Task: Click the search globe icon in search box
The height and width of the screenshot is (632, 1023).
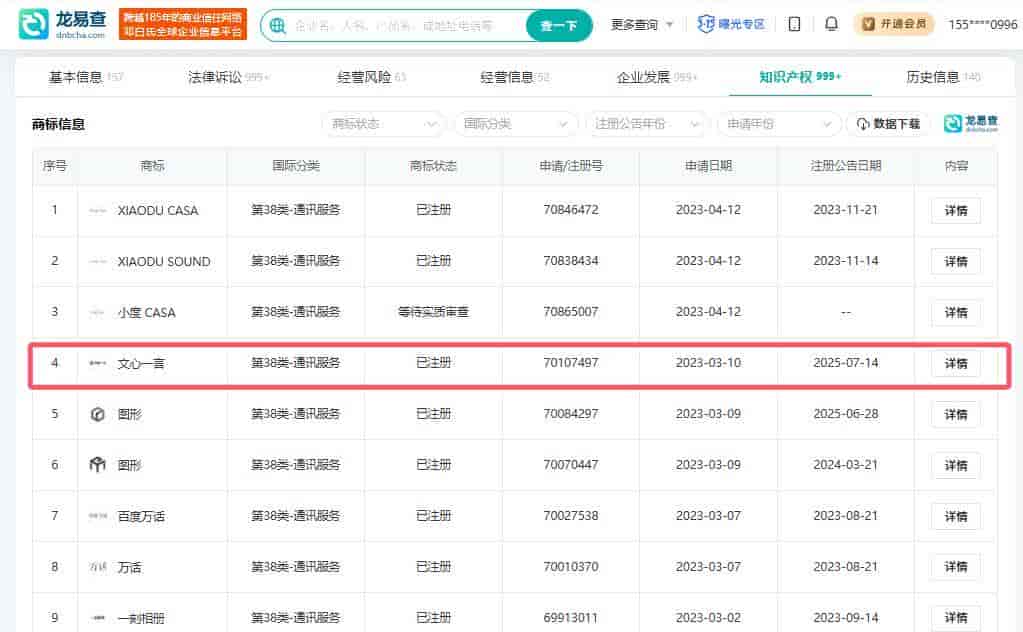Action: [277, 25]
